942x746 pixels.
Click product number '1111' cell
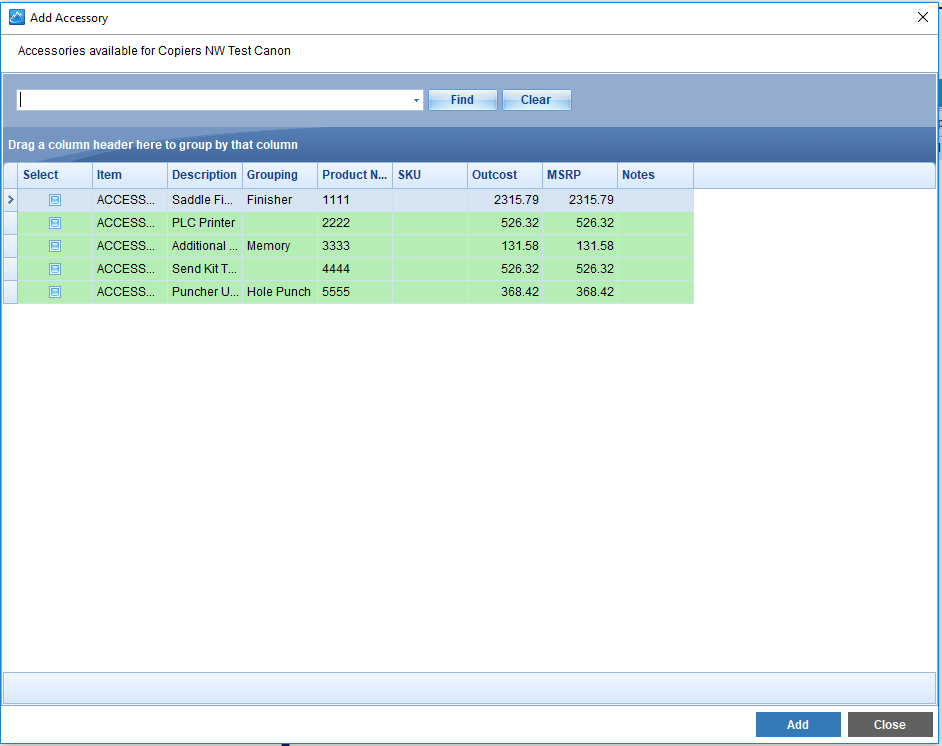coord(355,200)
